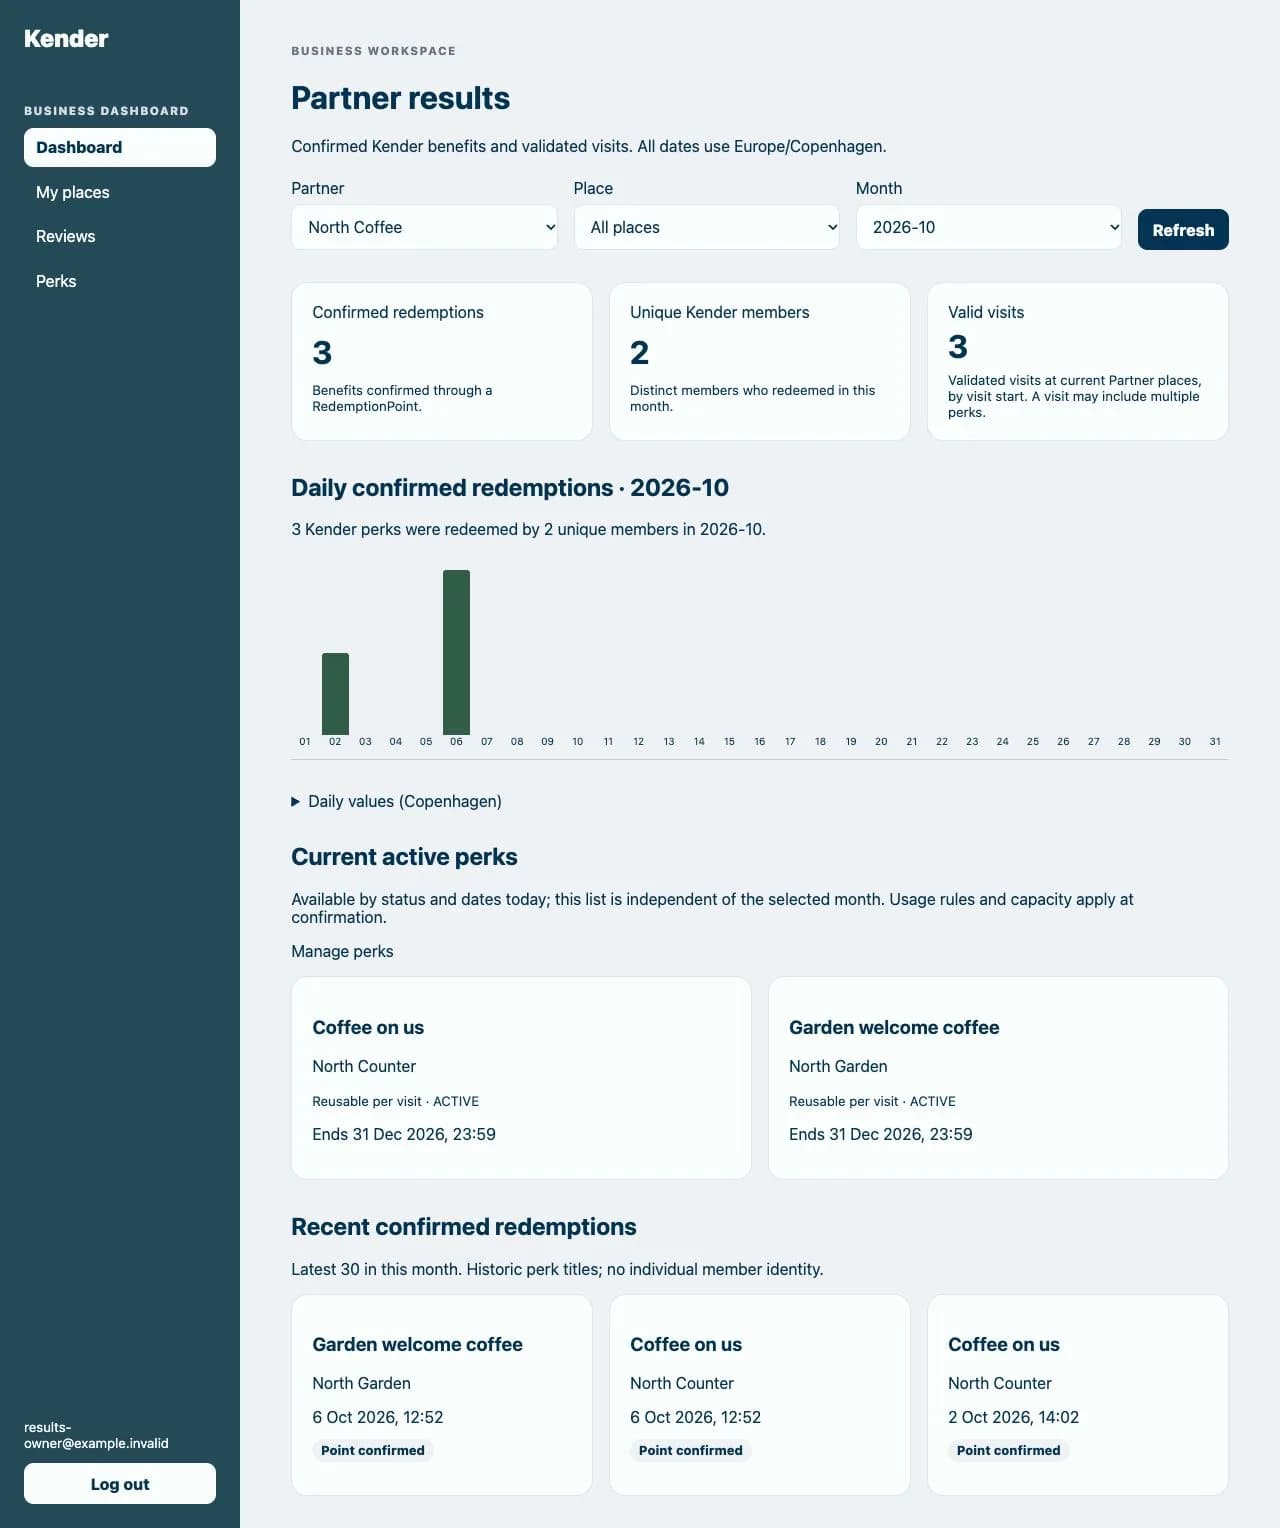Image resolution: width=1280 pixels, height=1528 pixels.
Task: Click the Log out button
Action: point(120,1484)
